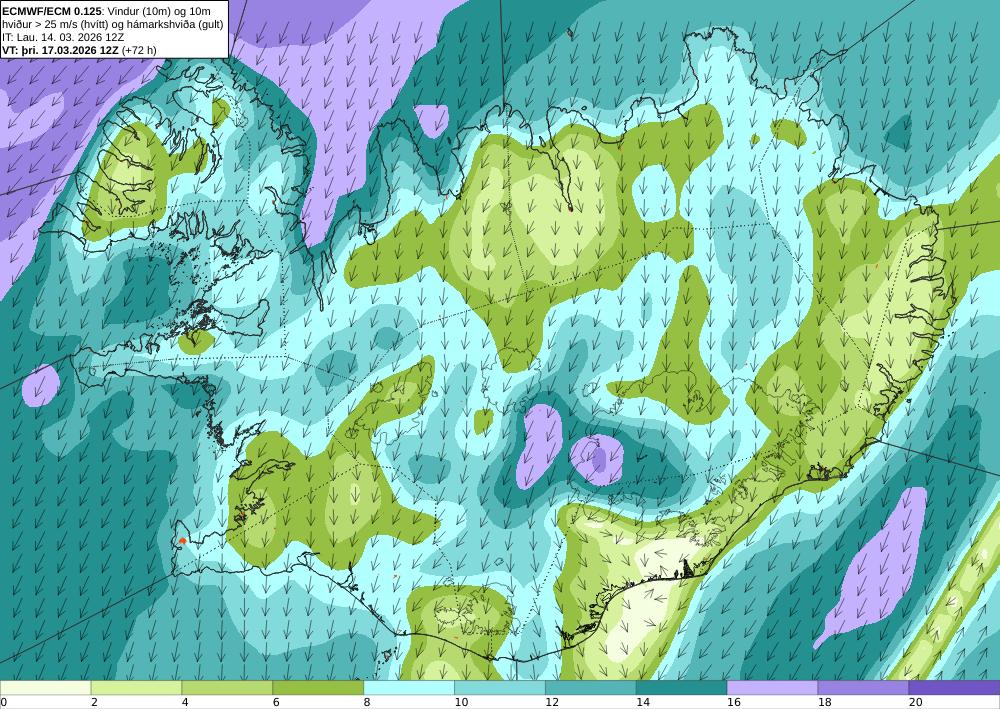The height and width of the screenshot is (709, 1000).
Task: Select the 4–6 m/s green legend swatch
Action: [x=227, y=687]
